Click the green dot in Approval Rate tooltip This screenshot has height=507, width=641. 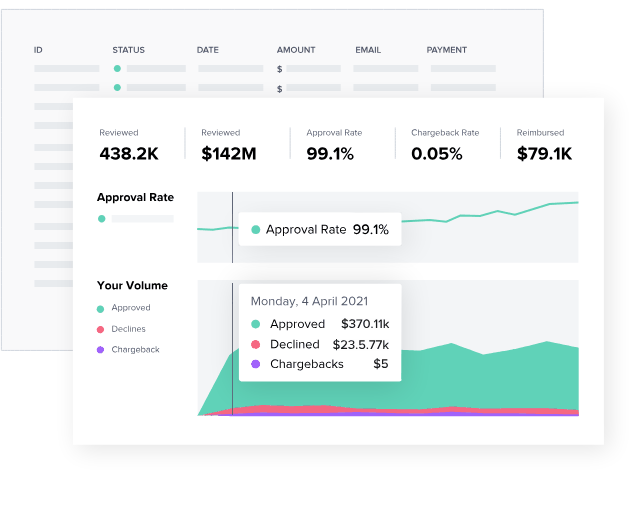coord(256,230)
